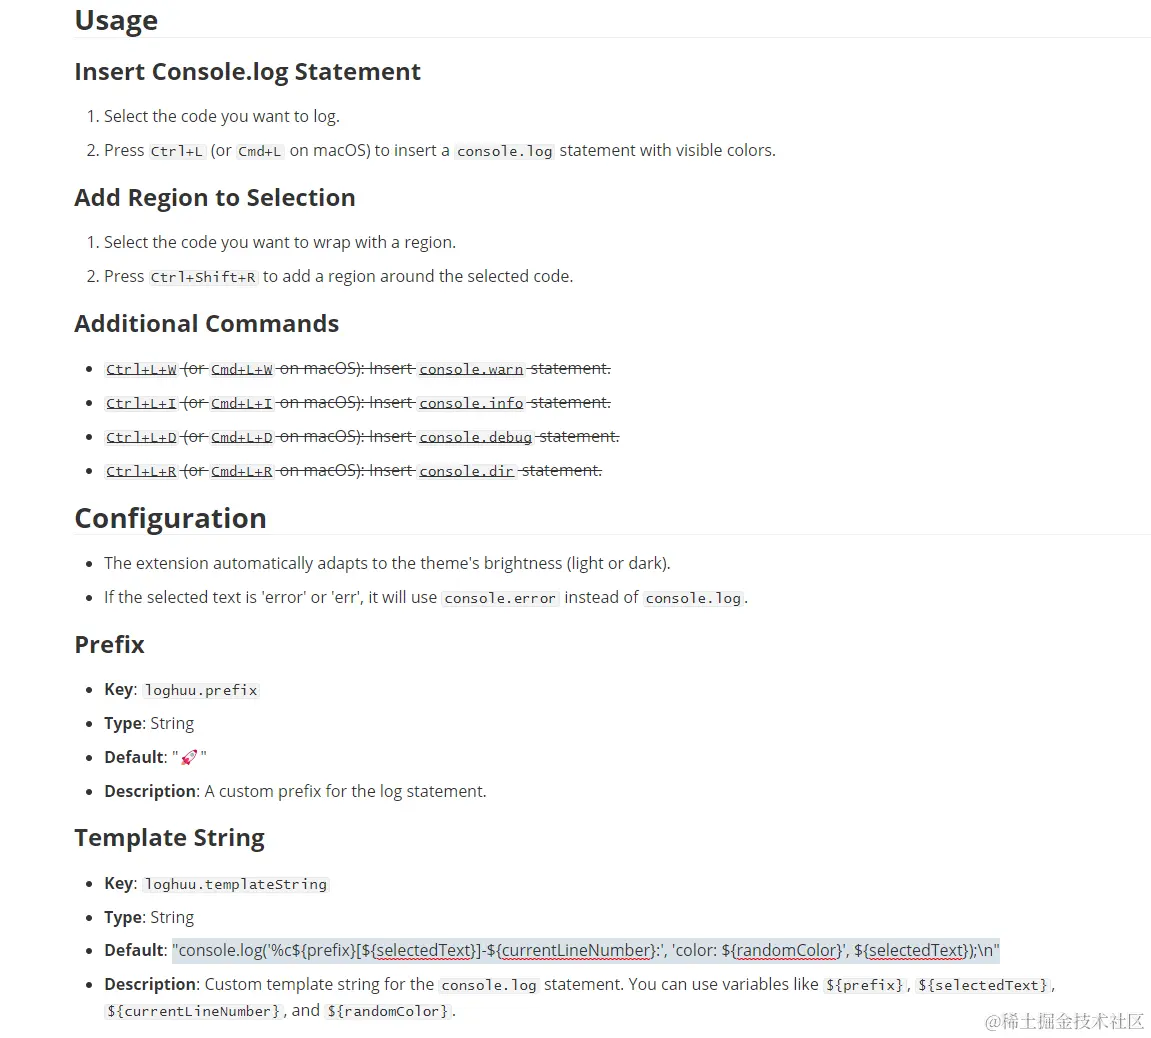Click the Add Region to Selection heading
1151x1038 pixels.
coord(215,197)
